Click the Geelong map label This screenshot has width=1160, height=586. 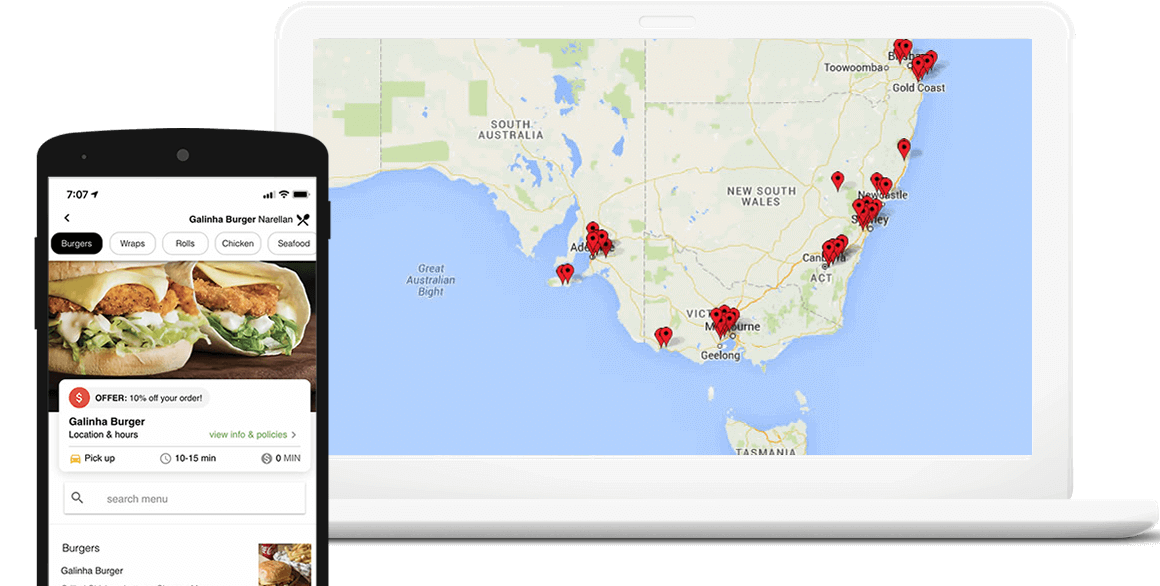tap(721, 356)
